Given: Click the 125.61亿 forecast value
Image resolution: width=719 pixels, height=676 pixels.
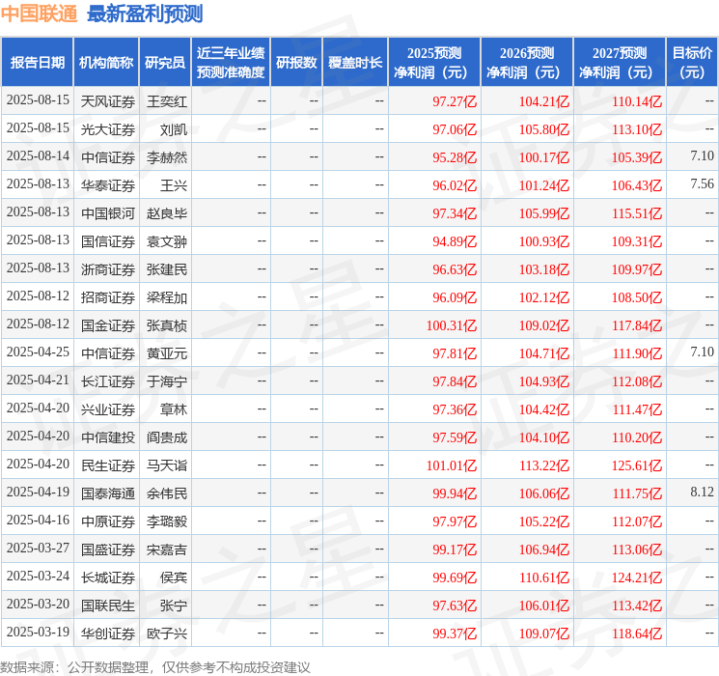Looking at the screenshot, I should tap(637, 465).
